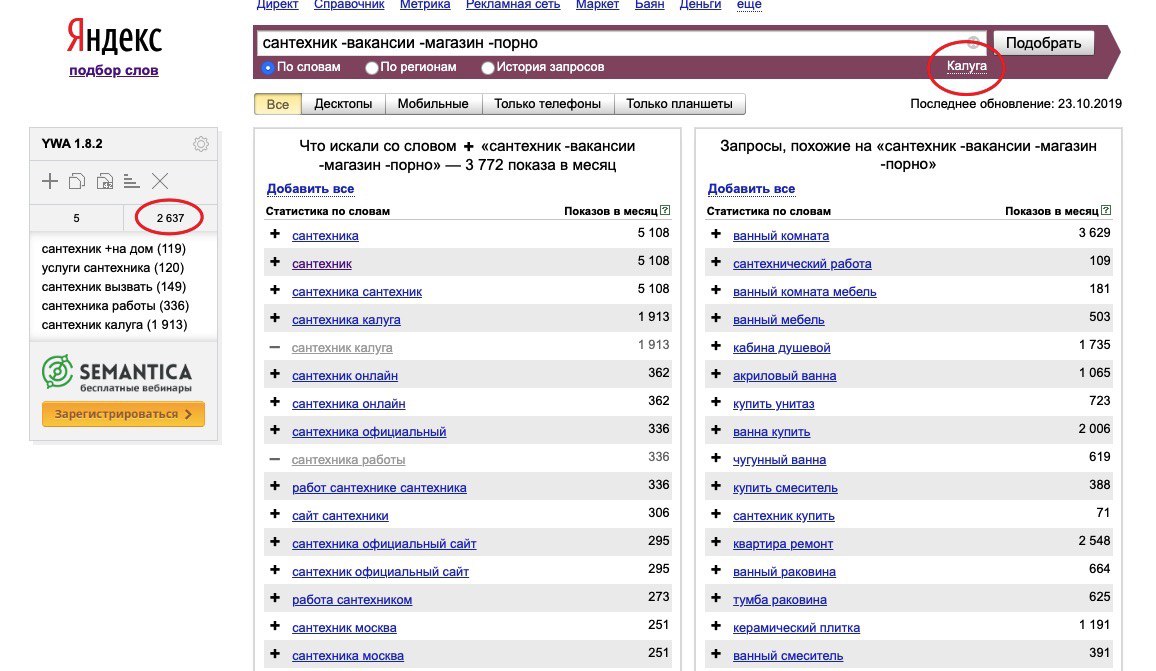Add «сантехник москва» via plus icon

pyautogui.click(x=275, y=626)
